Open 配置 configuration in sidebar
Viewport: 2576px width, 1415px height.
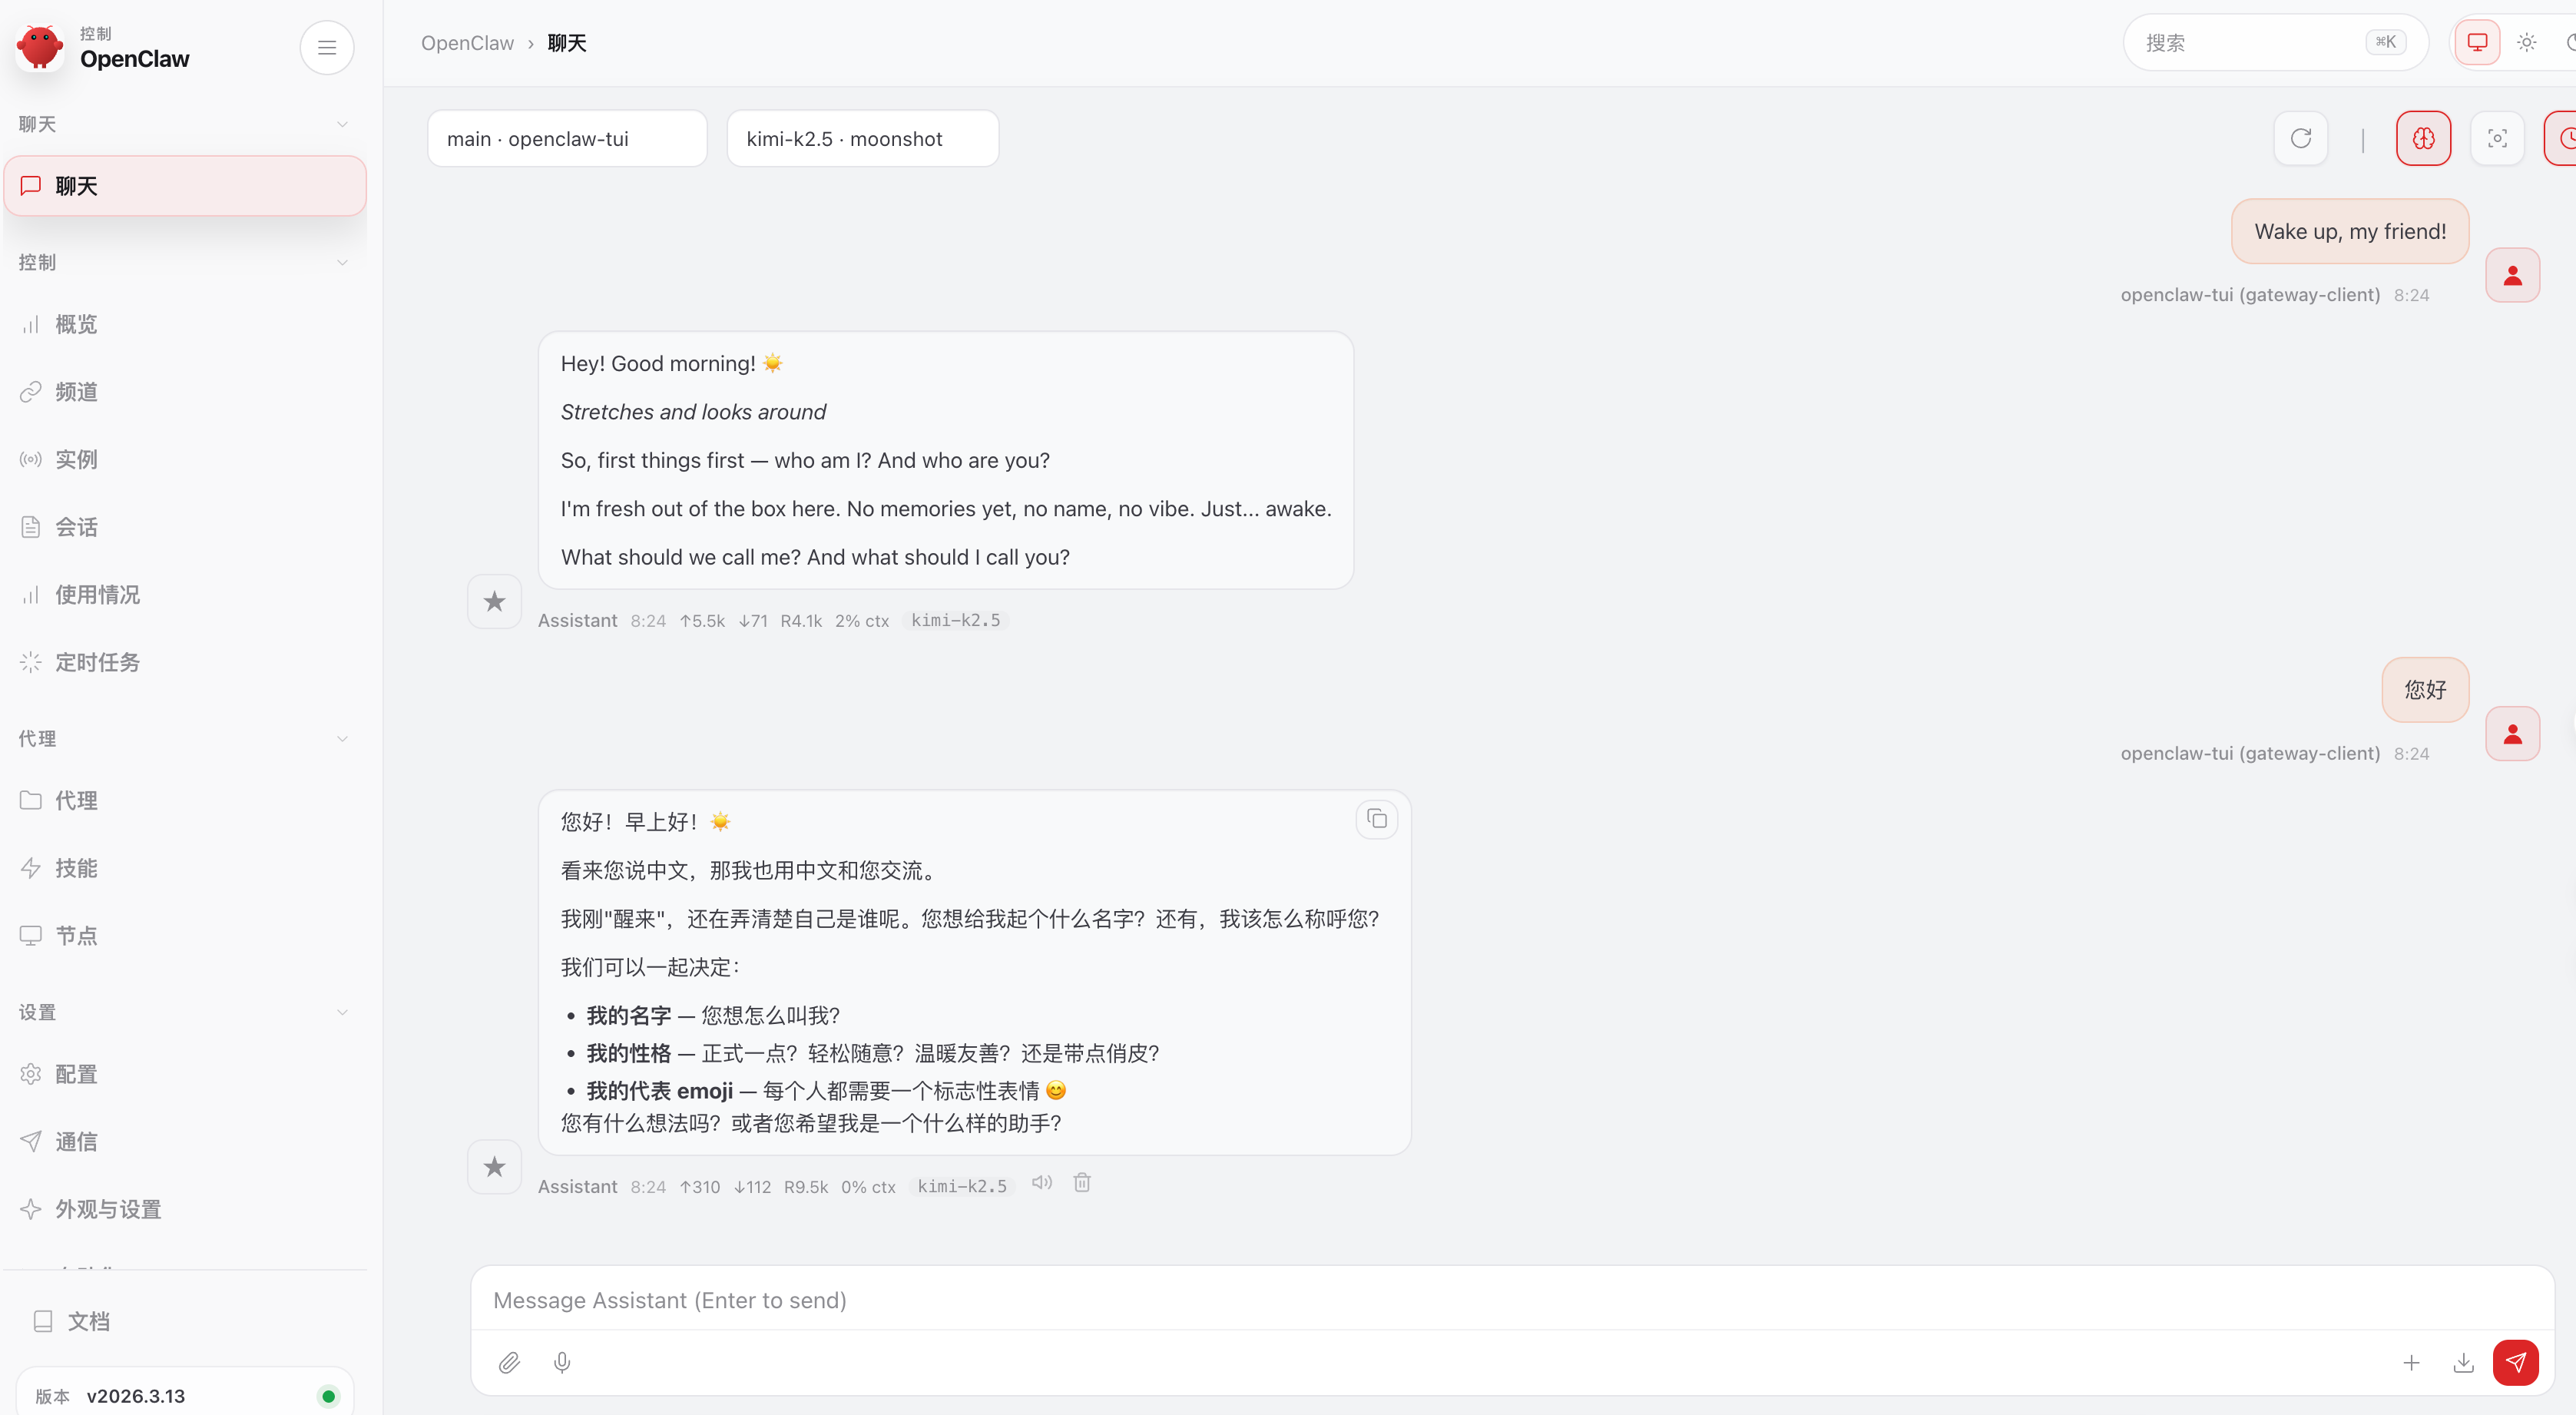(184, 1074)
